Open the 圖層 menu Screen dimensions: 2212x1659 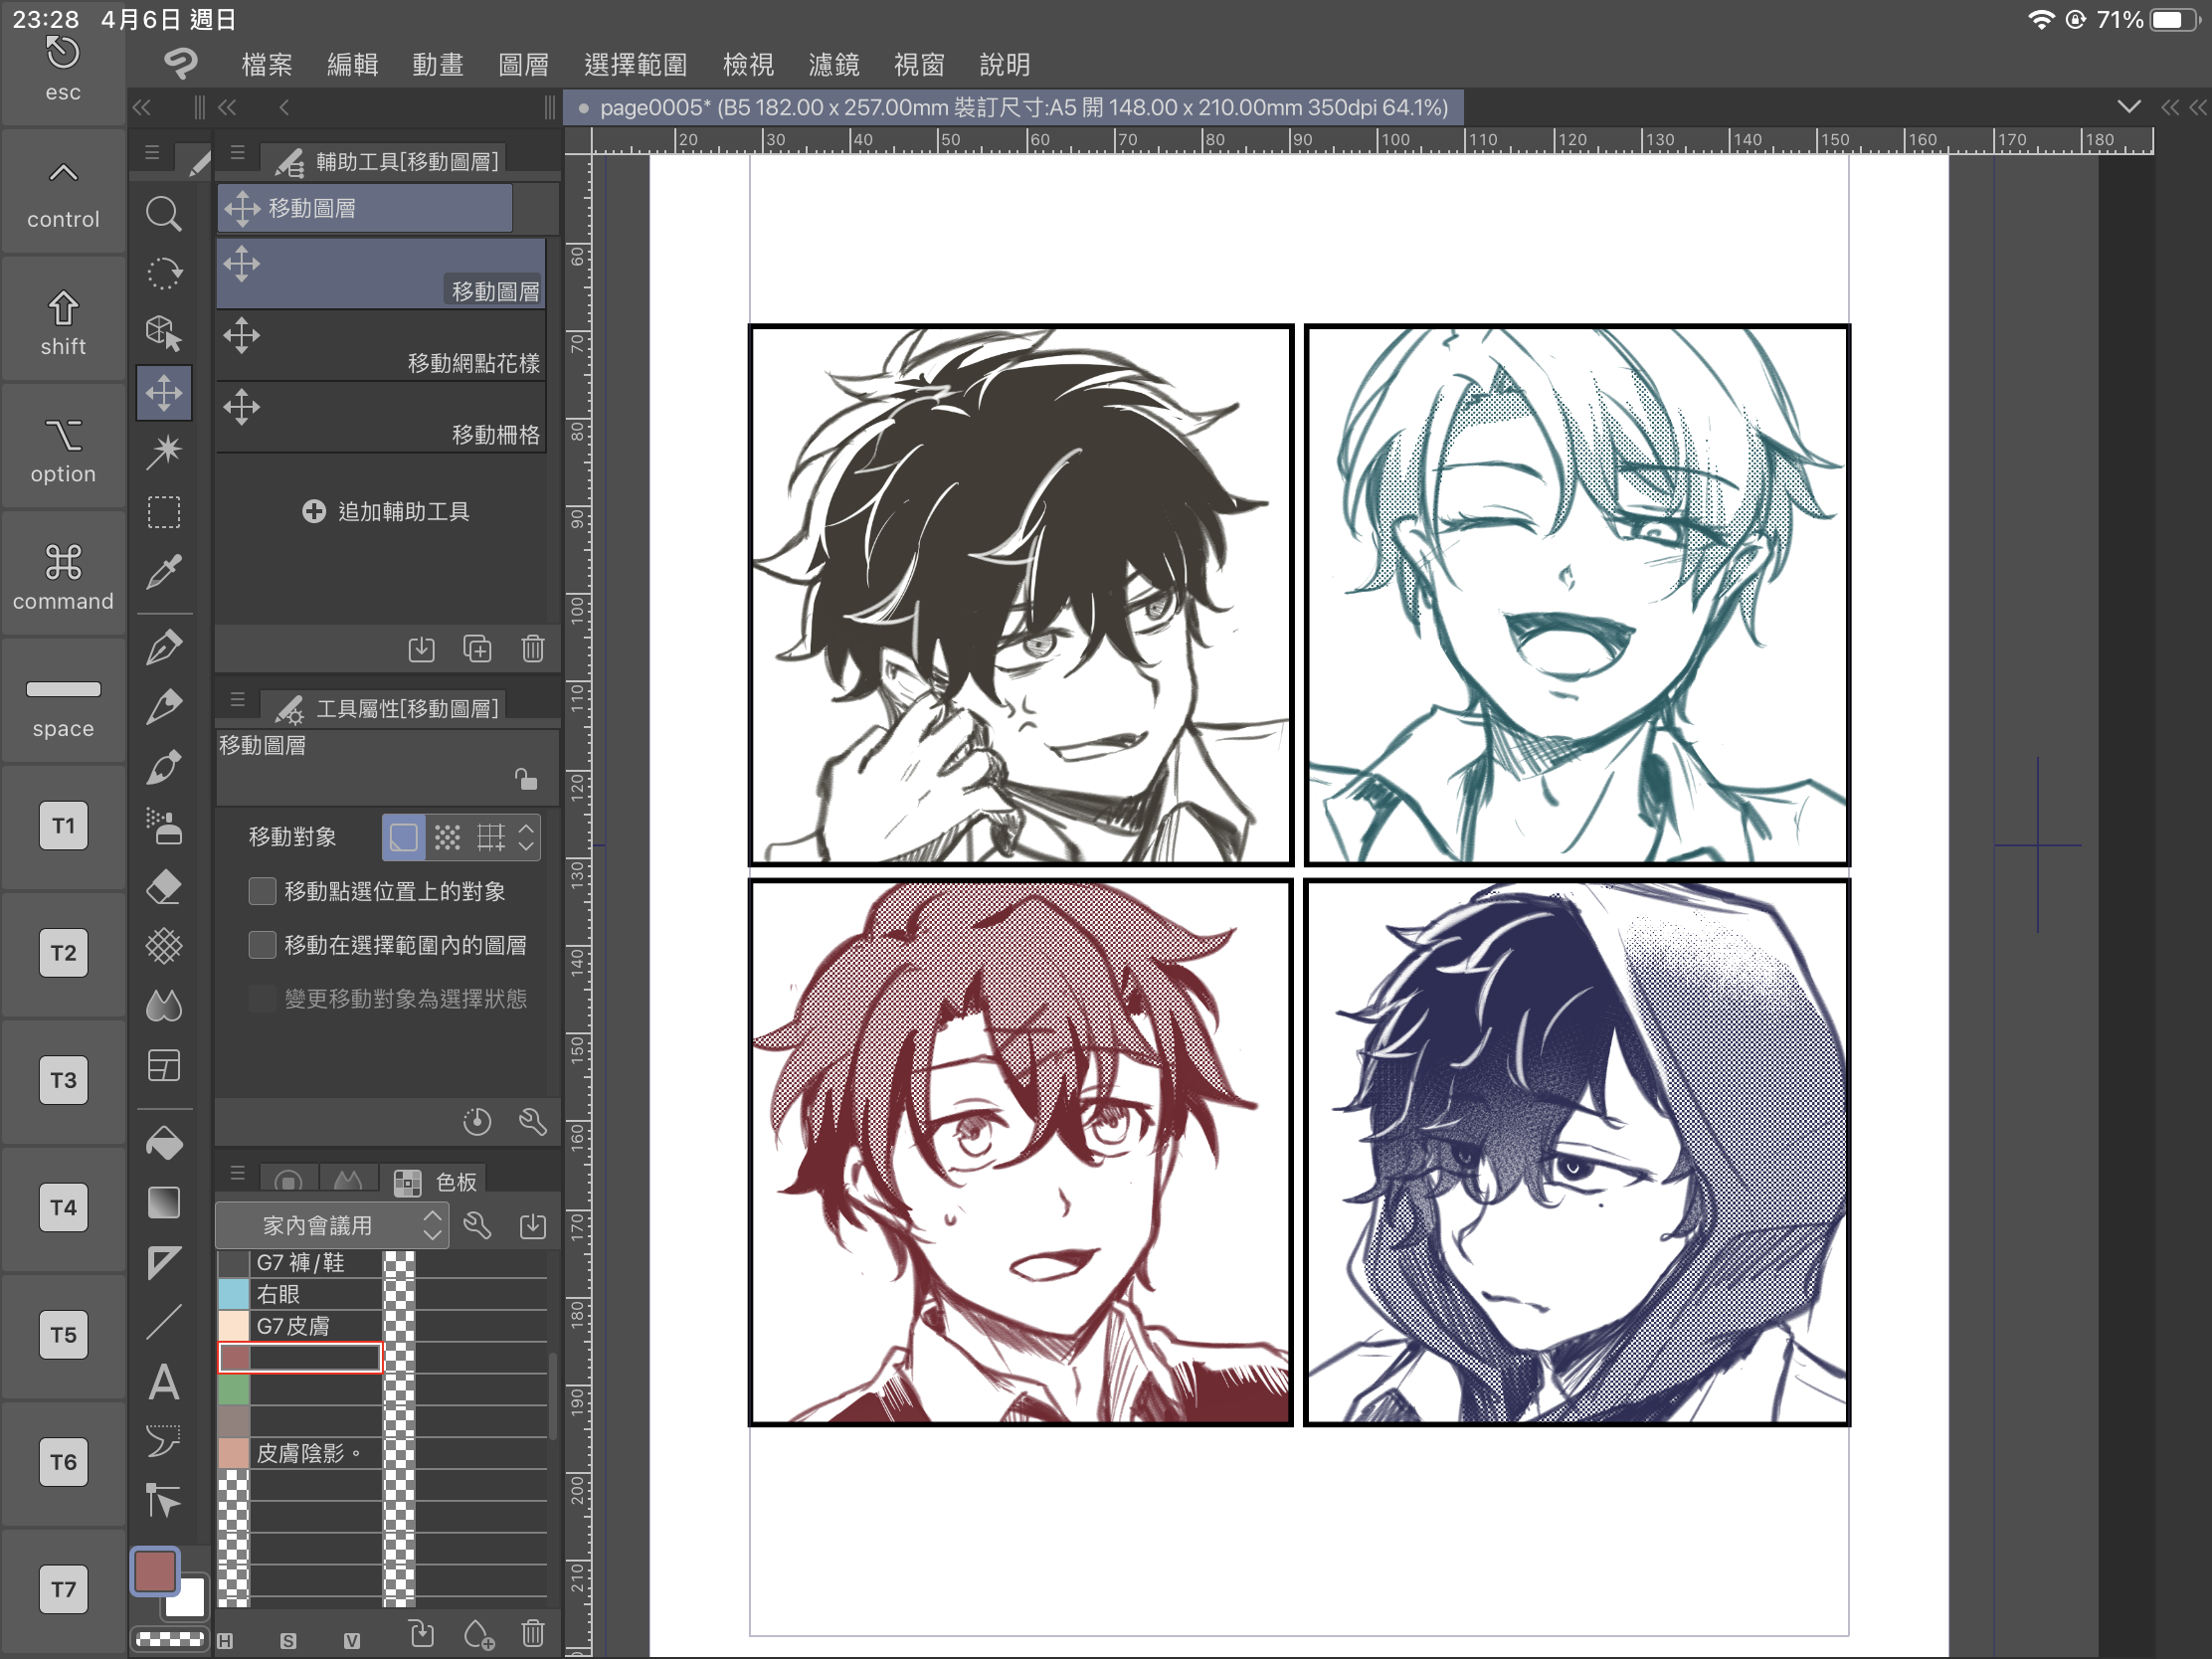[x=523, y=65]
